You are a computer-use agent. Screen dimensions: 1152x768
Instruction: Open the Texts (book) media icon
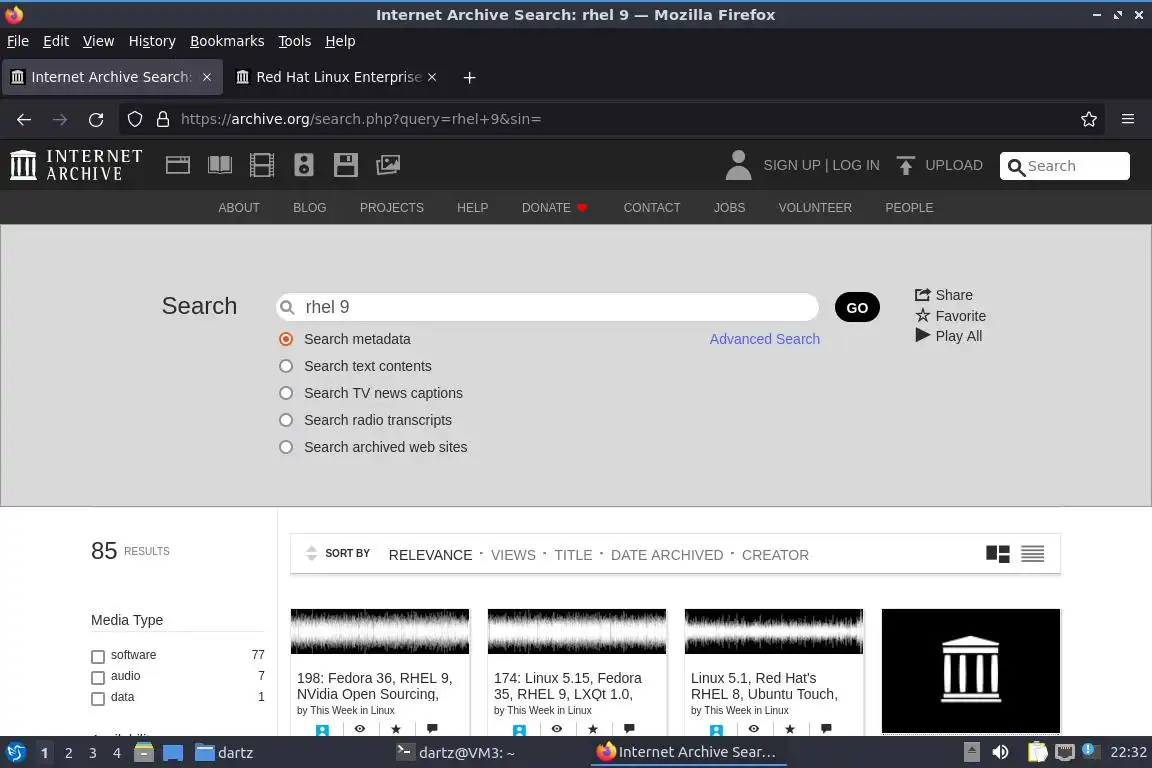tap(220, 165)
